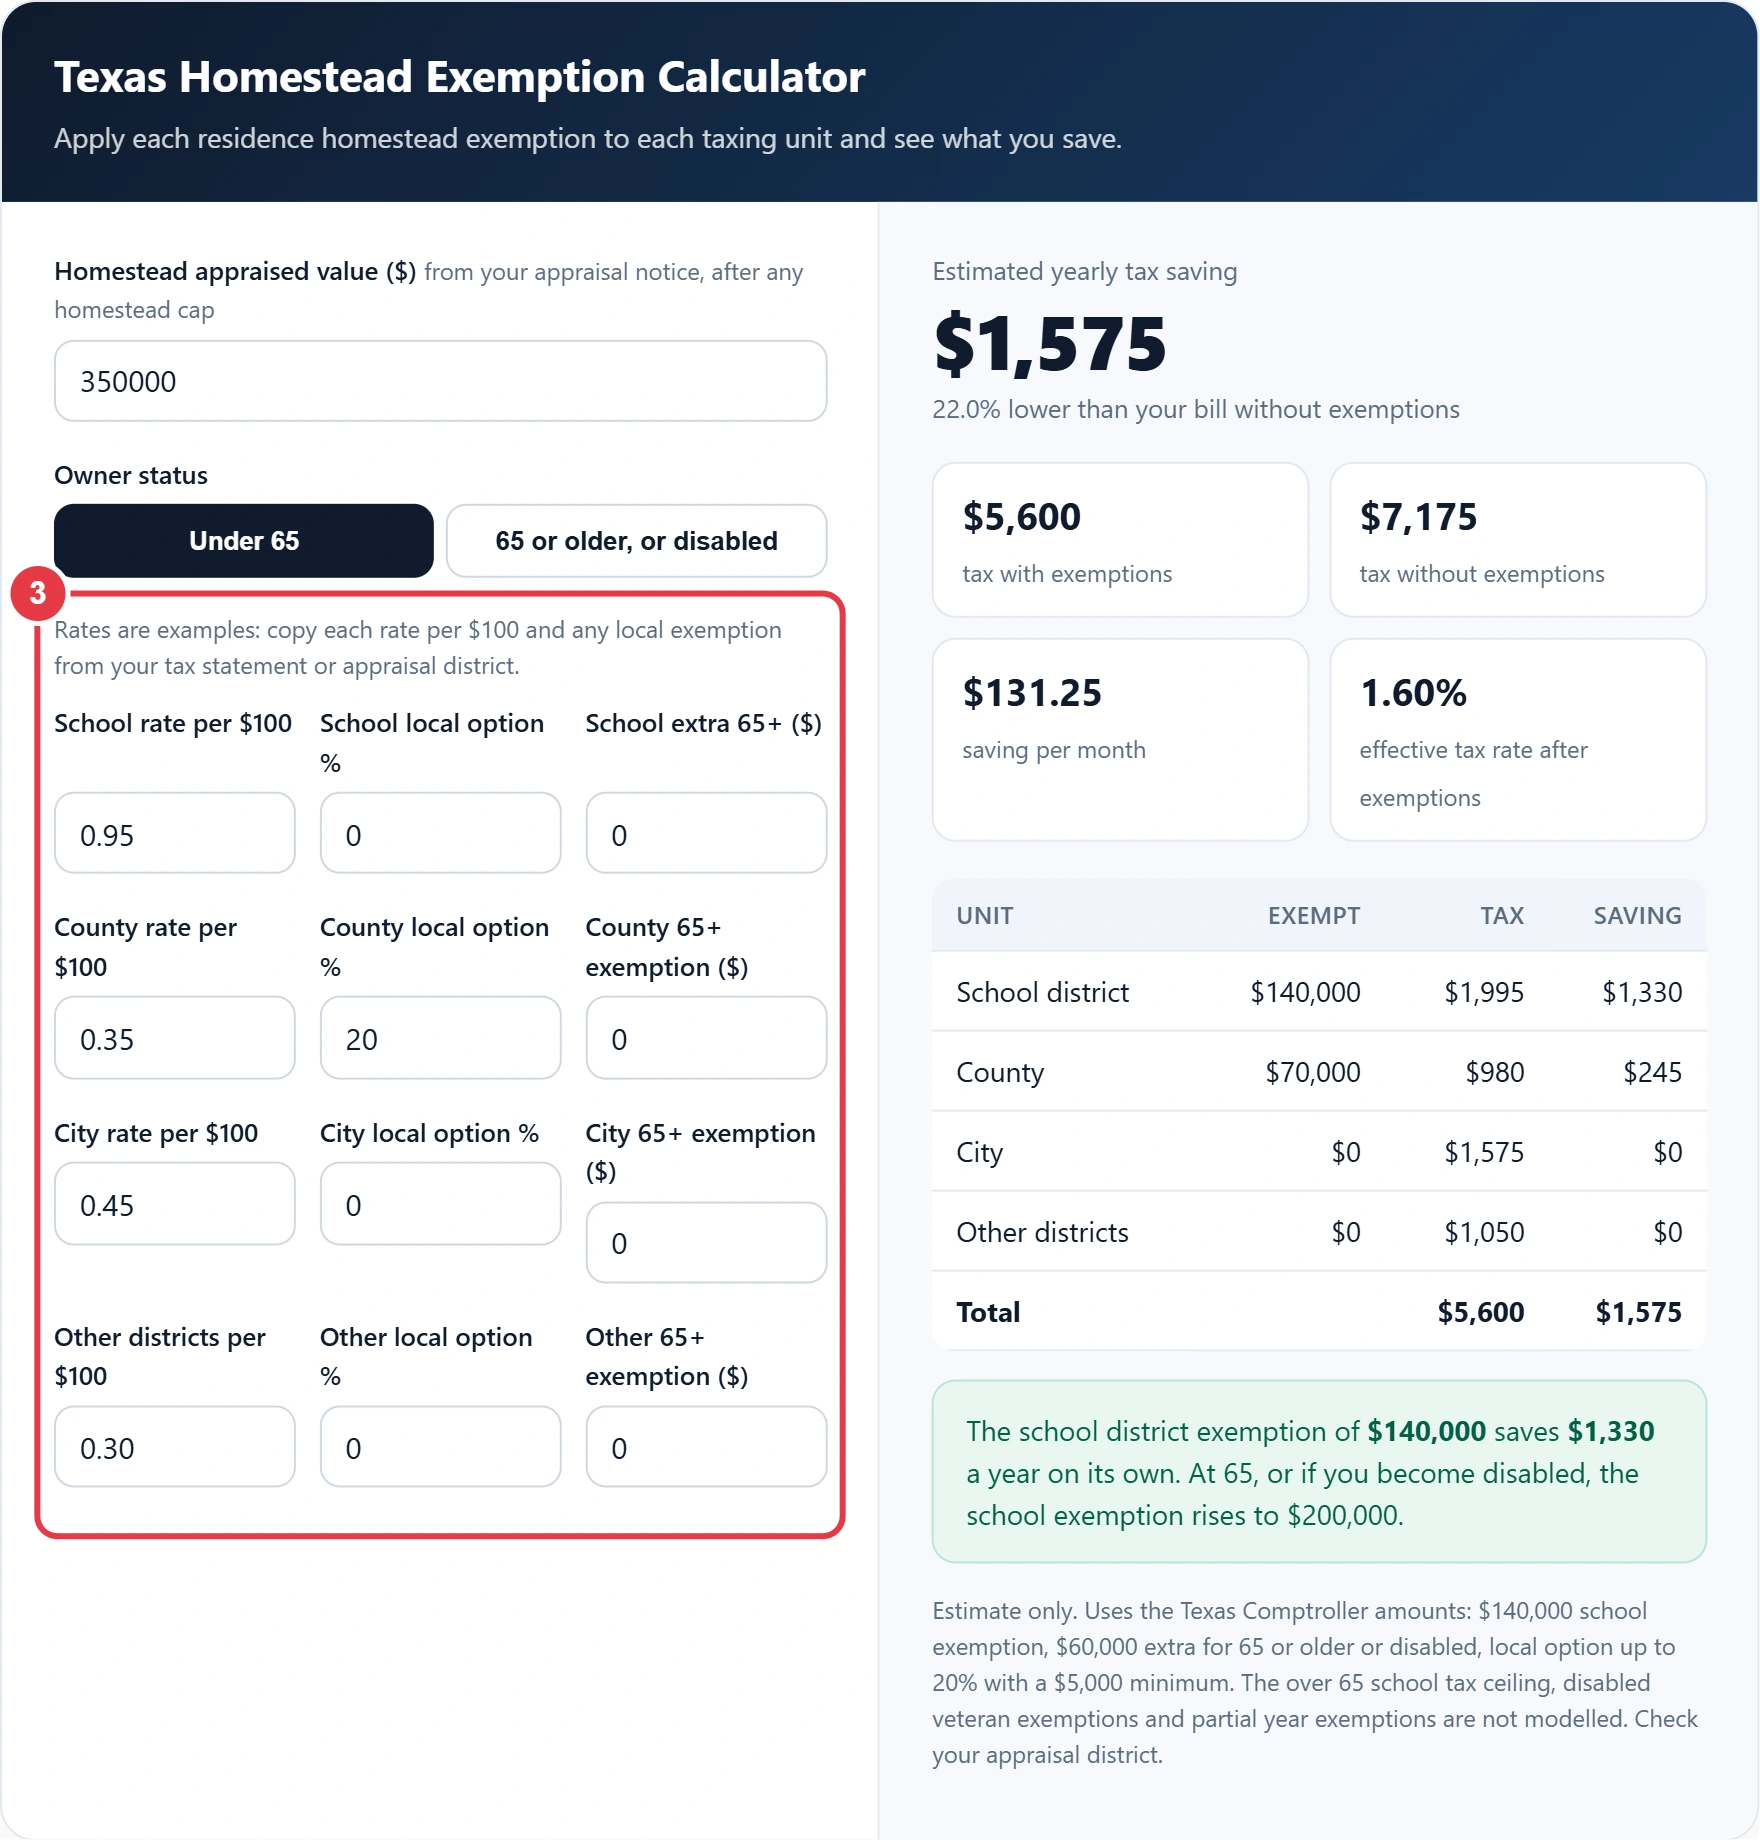Edit the County local option % field

tap(440, 1038)
